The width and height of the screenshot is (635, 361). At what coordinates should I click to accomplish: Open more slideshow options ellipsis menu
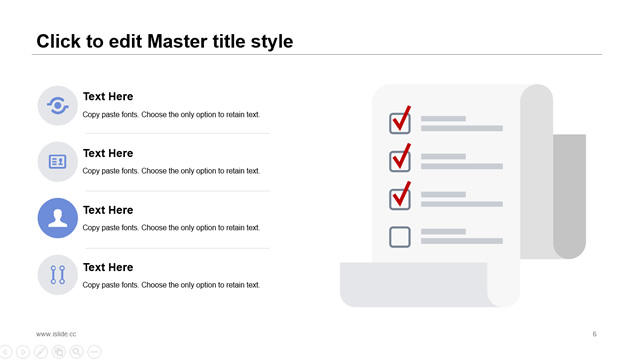[x=94, y=352]
